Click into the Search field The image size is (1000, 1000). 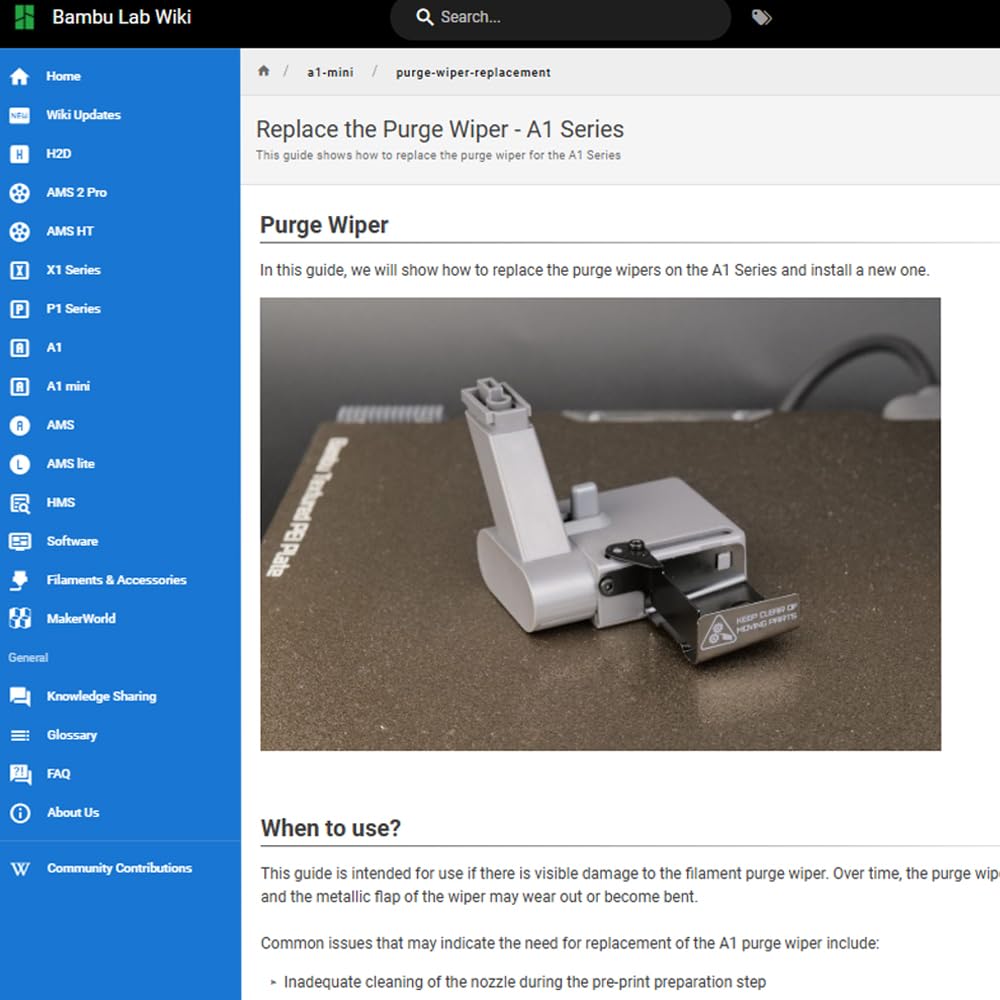click(x=570, y=17)
